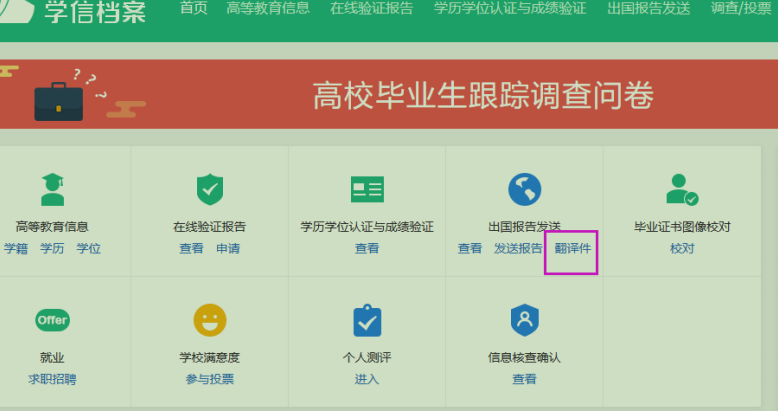The height and width of the screenshot is (411, 778).
Task: Click the green Offer icon for 就业
Action: [x=52, y=320]
